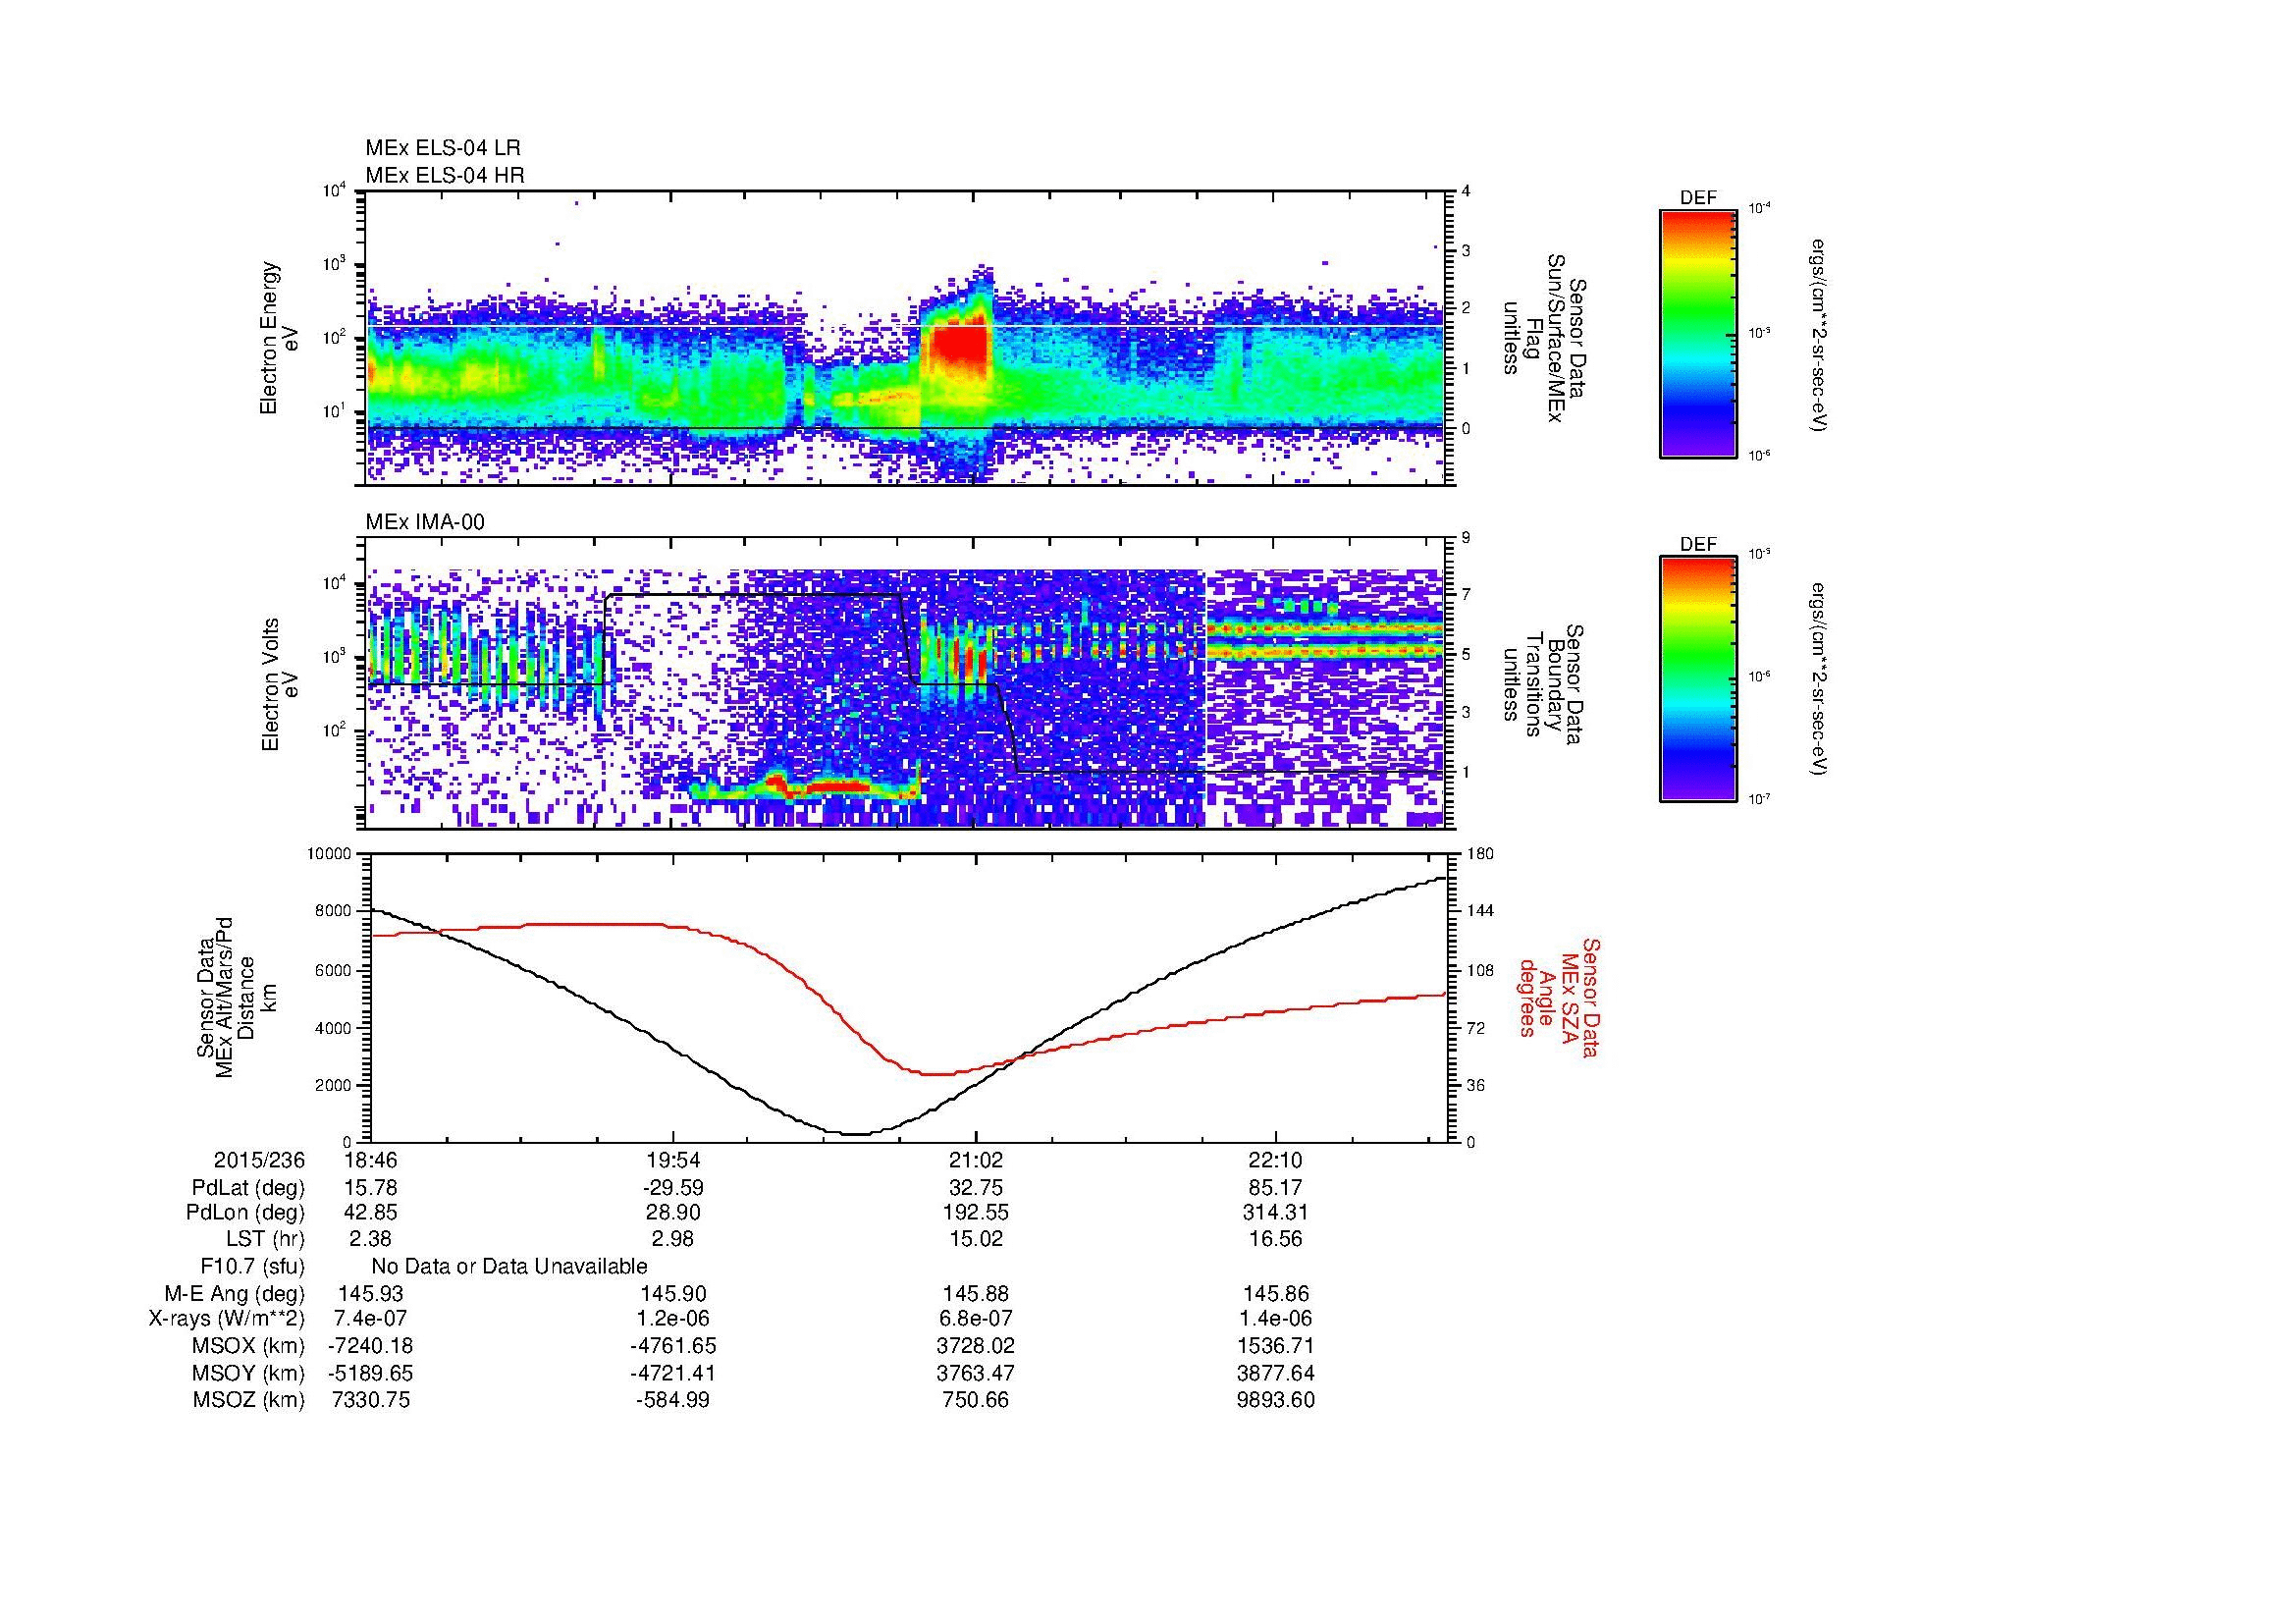Select X-rays value '1.2e-06'
The image size is (2296, 1623).
point(673,1319)
